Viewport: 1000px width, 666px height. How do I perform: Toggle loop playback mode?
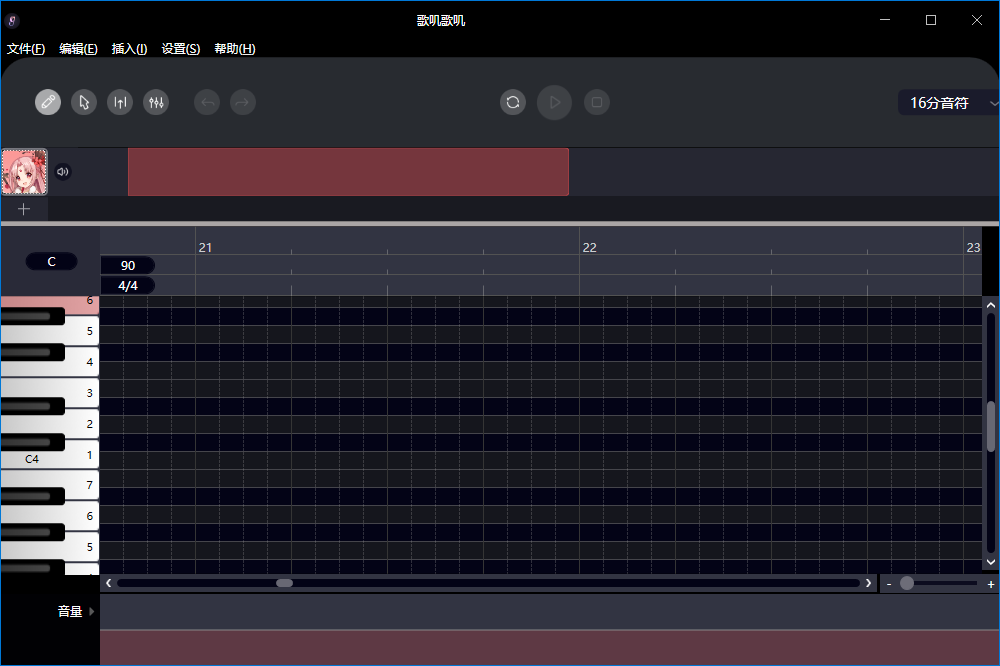(x=513, y=102)
